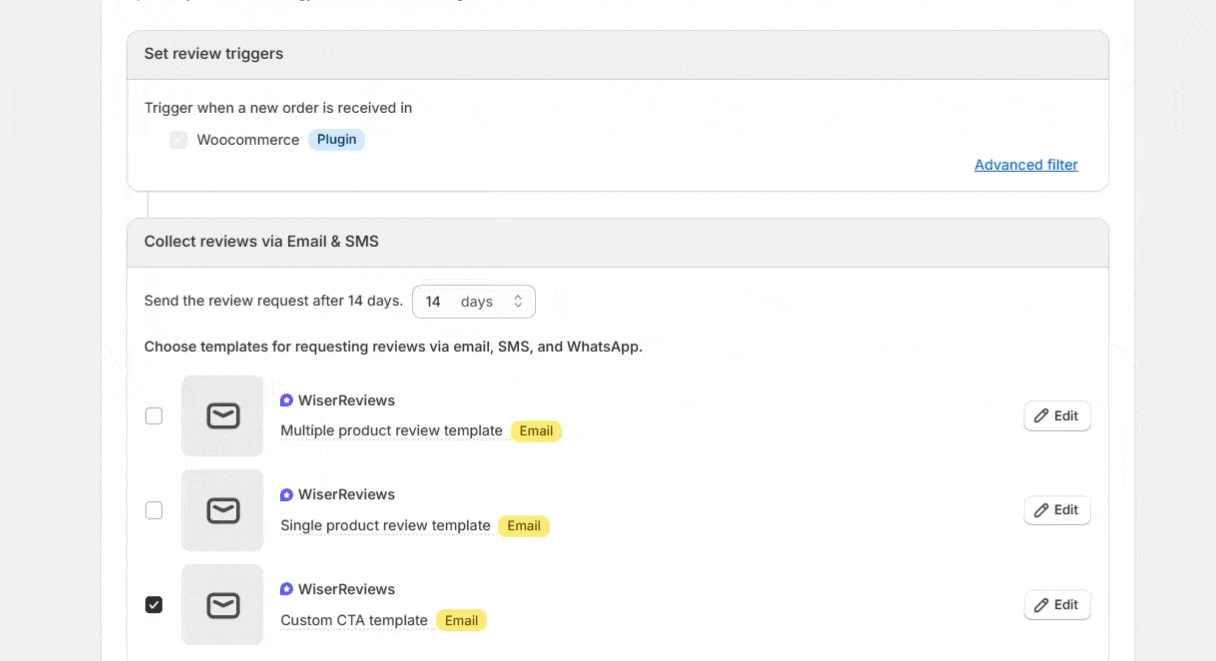Screen dimensions: 1216x661
Task: Enable the Multiple product review template checkbox
Action: click(154, 416)
